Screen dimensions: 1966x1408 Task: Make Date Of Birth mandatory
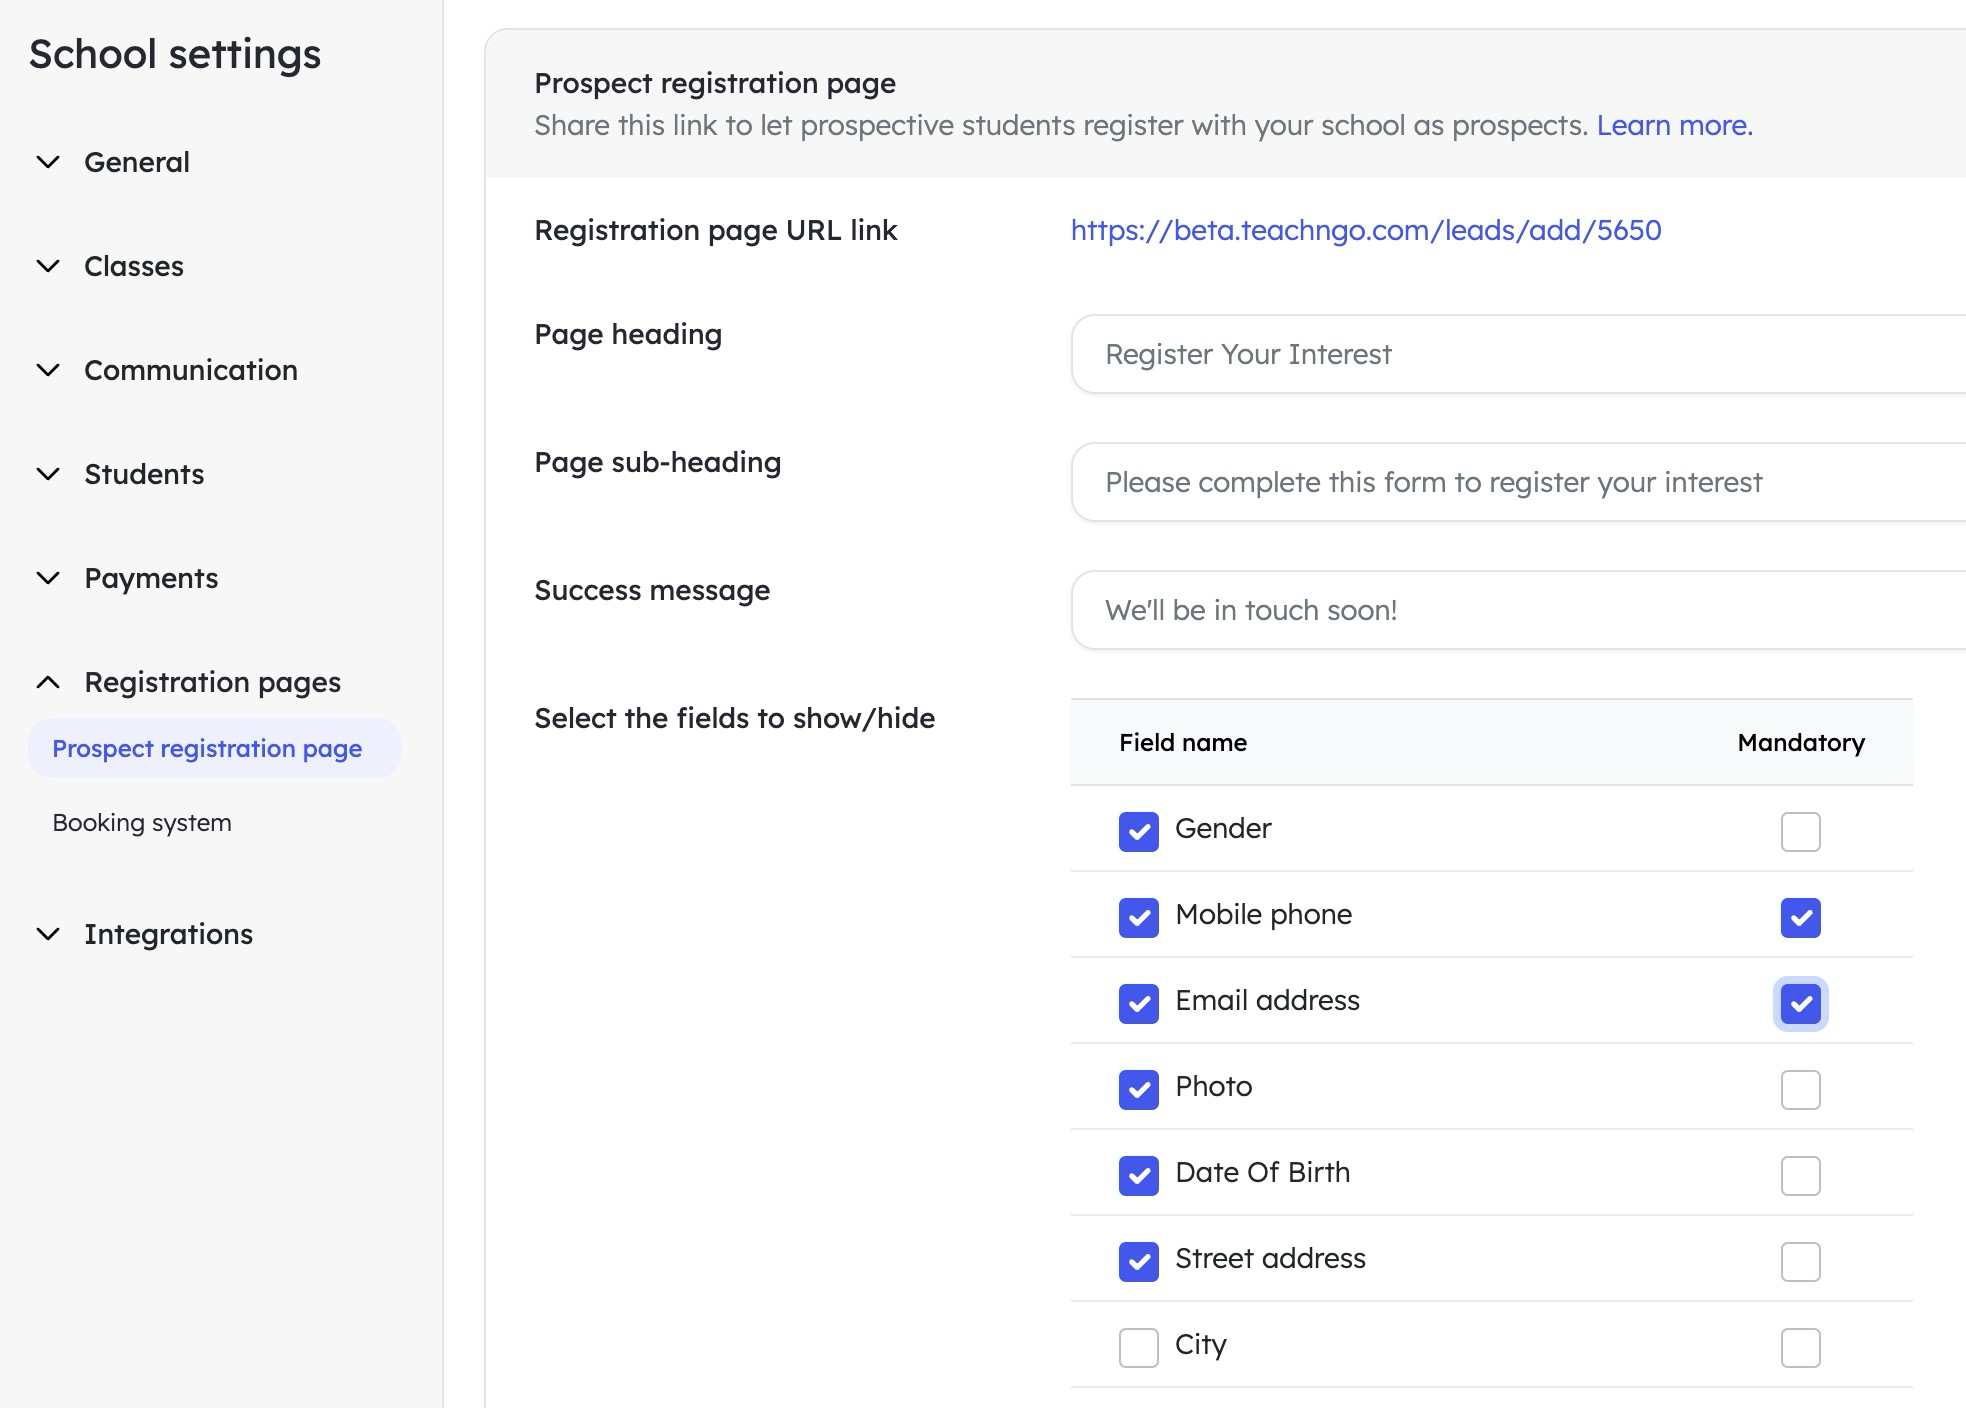click(x=1800, y=1176)
